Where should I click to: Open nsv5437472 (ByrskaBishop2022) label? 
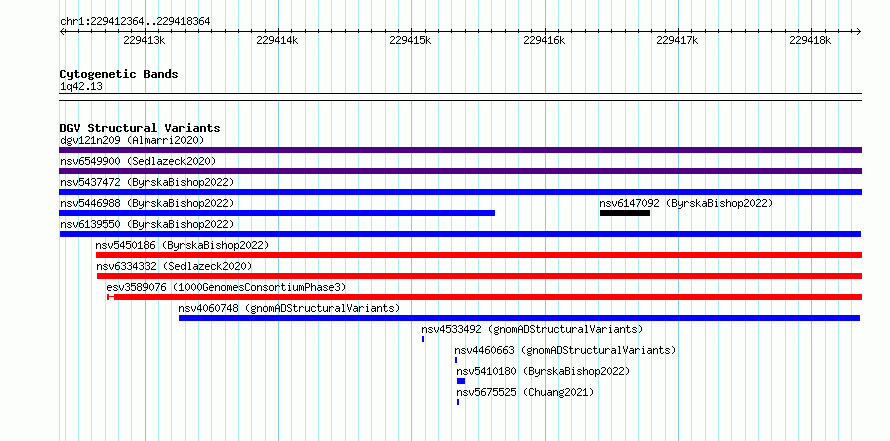(147, 182)
